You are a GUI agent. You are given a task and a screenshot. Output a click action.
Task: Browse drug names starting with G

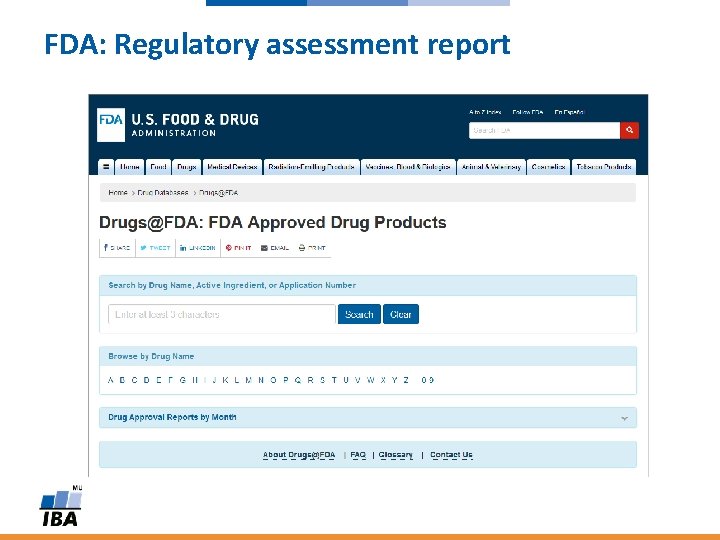[x=183, y=380]
